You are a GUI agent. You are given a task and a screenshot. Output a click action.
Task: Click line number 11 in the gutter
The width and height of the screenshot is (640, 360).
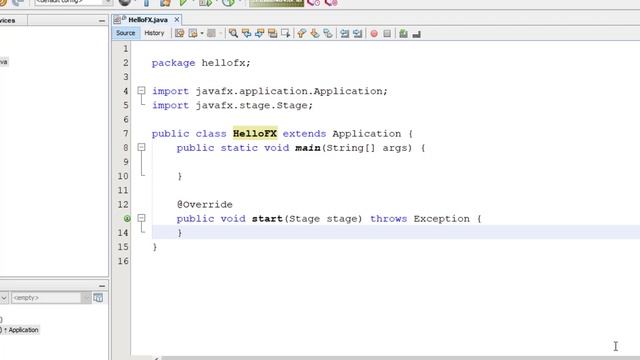point(123,190)
